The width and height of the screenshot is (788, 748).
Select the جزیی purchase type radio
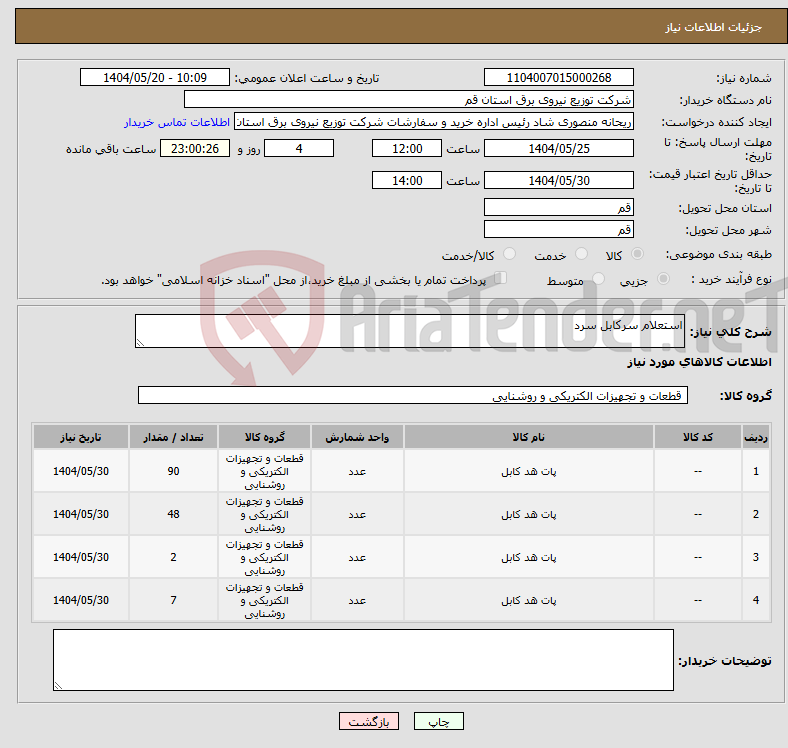pos(663,278)
